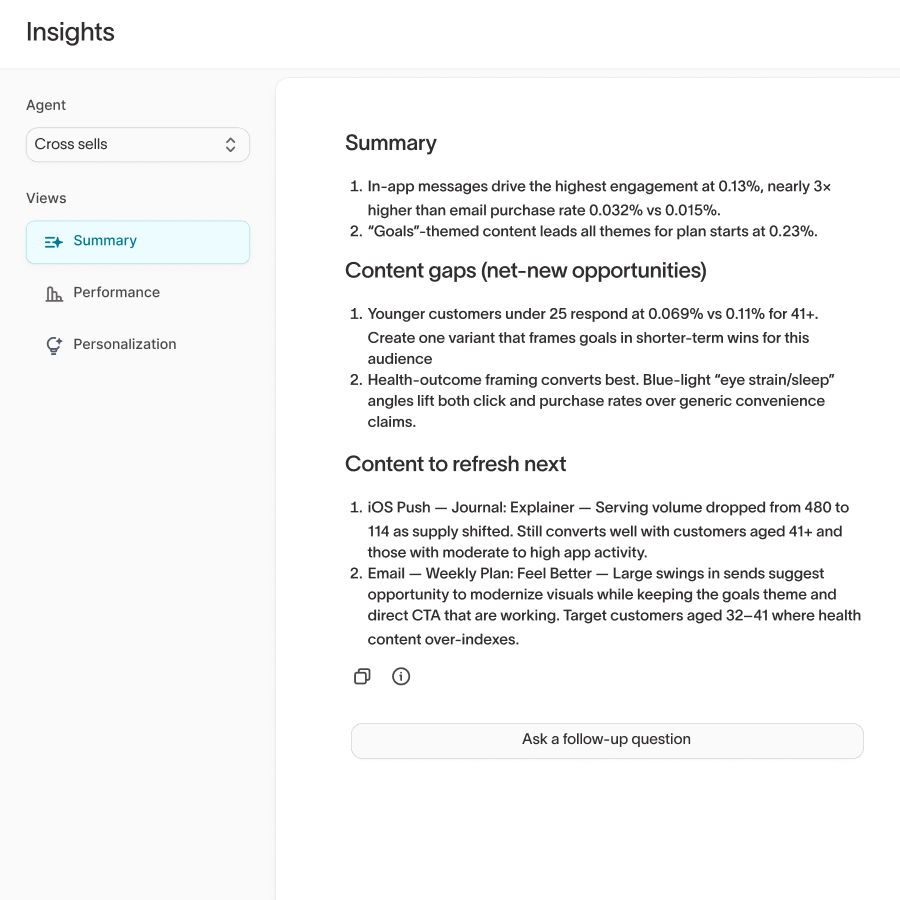
Task: Switch to the Personalization view
Action: pos(124,344)
